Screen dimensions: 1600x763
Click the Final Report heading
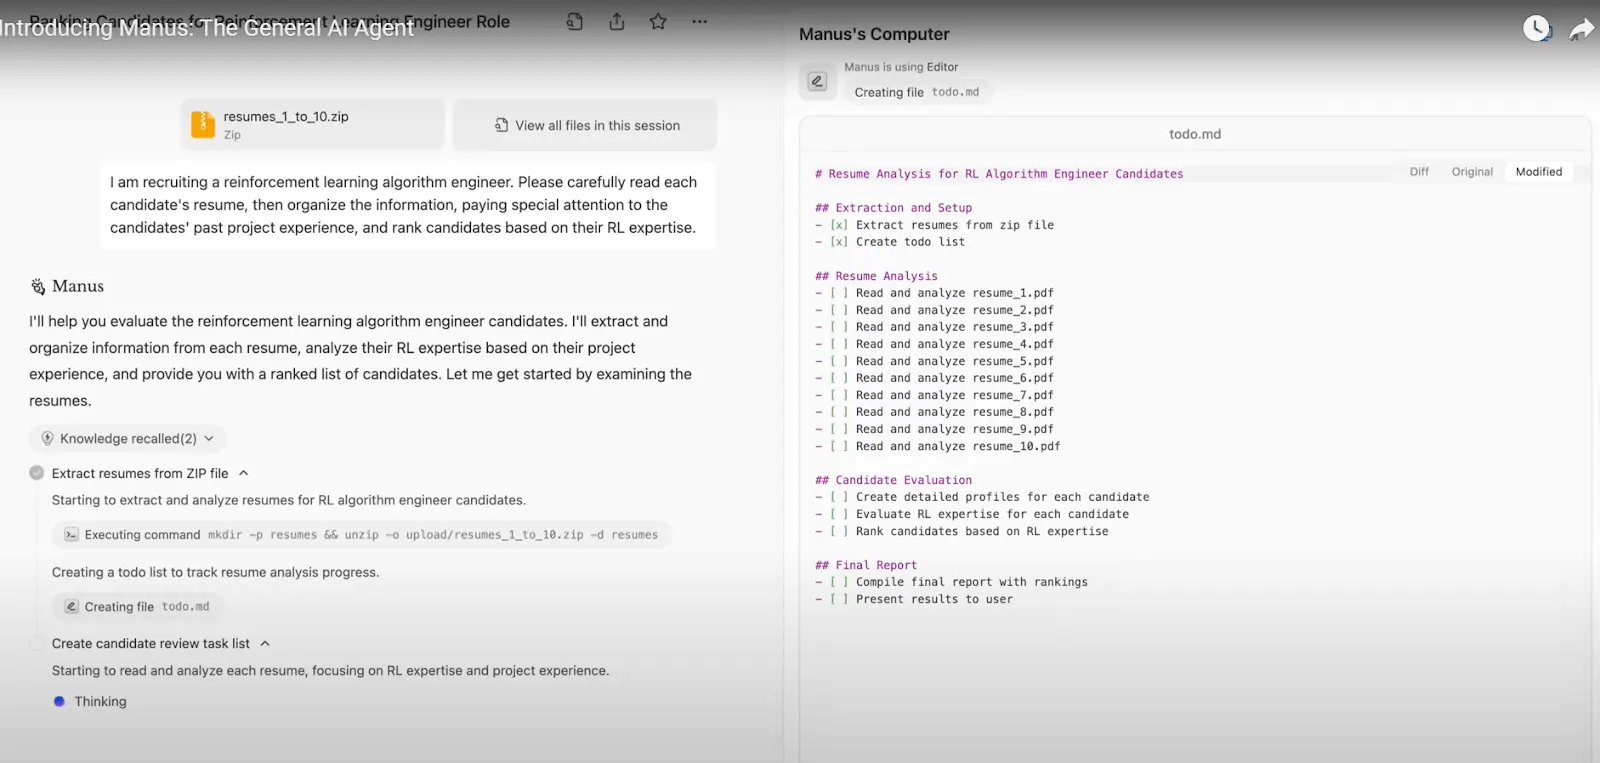(x=866, y=565)
